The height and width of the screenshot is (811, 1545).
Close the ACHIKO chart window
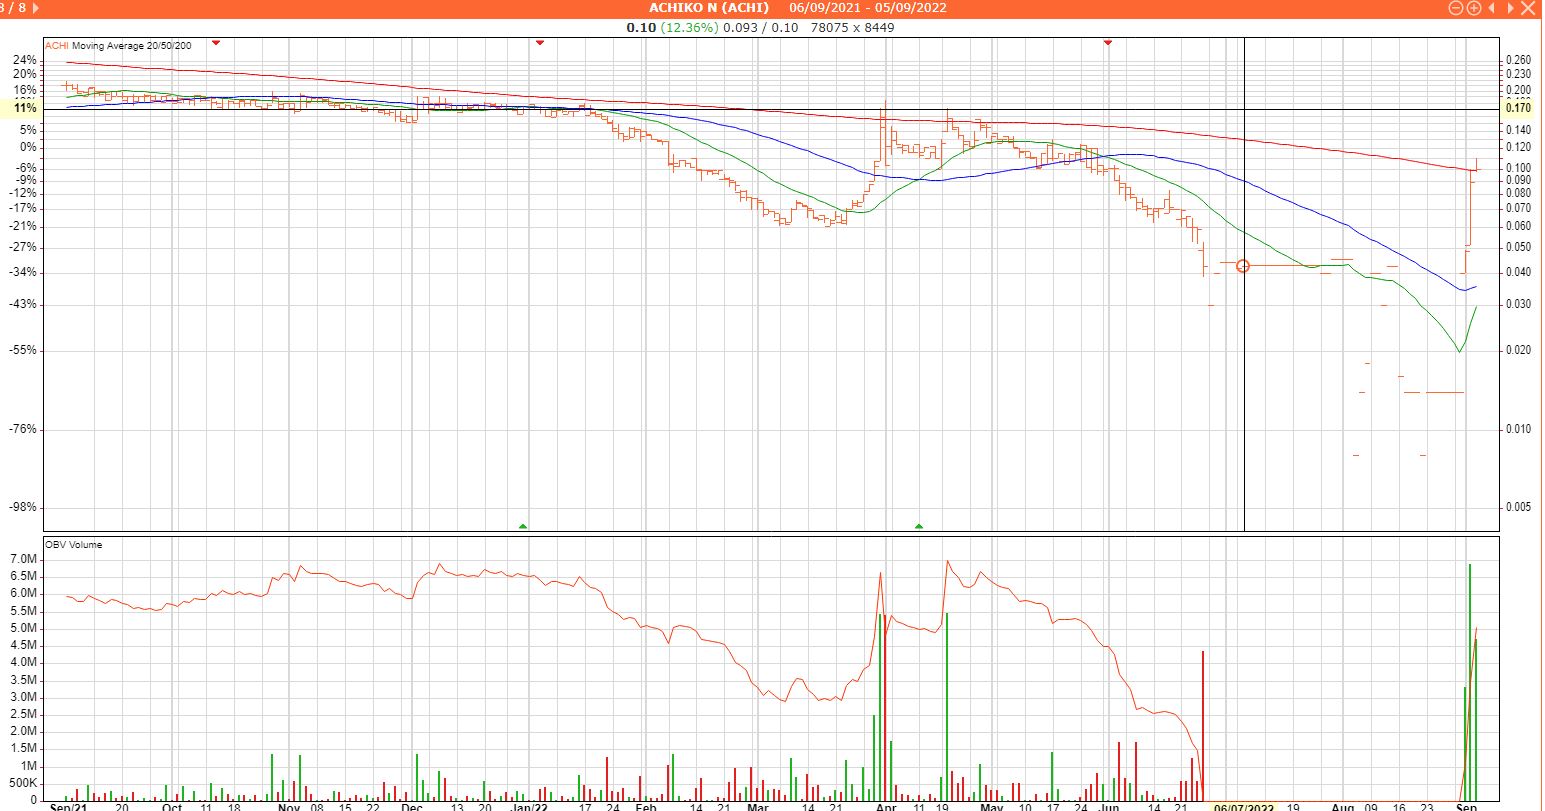(1526, 8)
